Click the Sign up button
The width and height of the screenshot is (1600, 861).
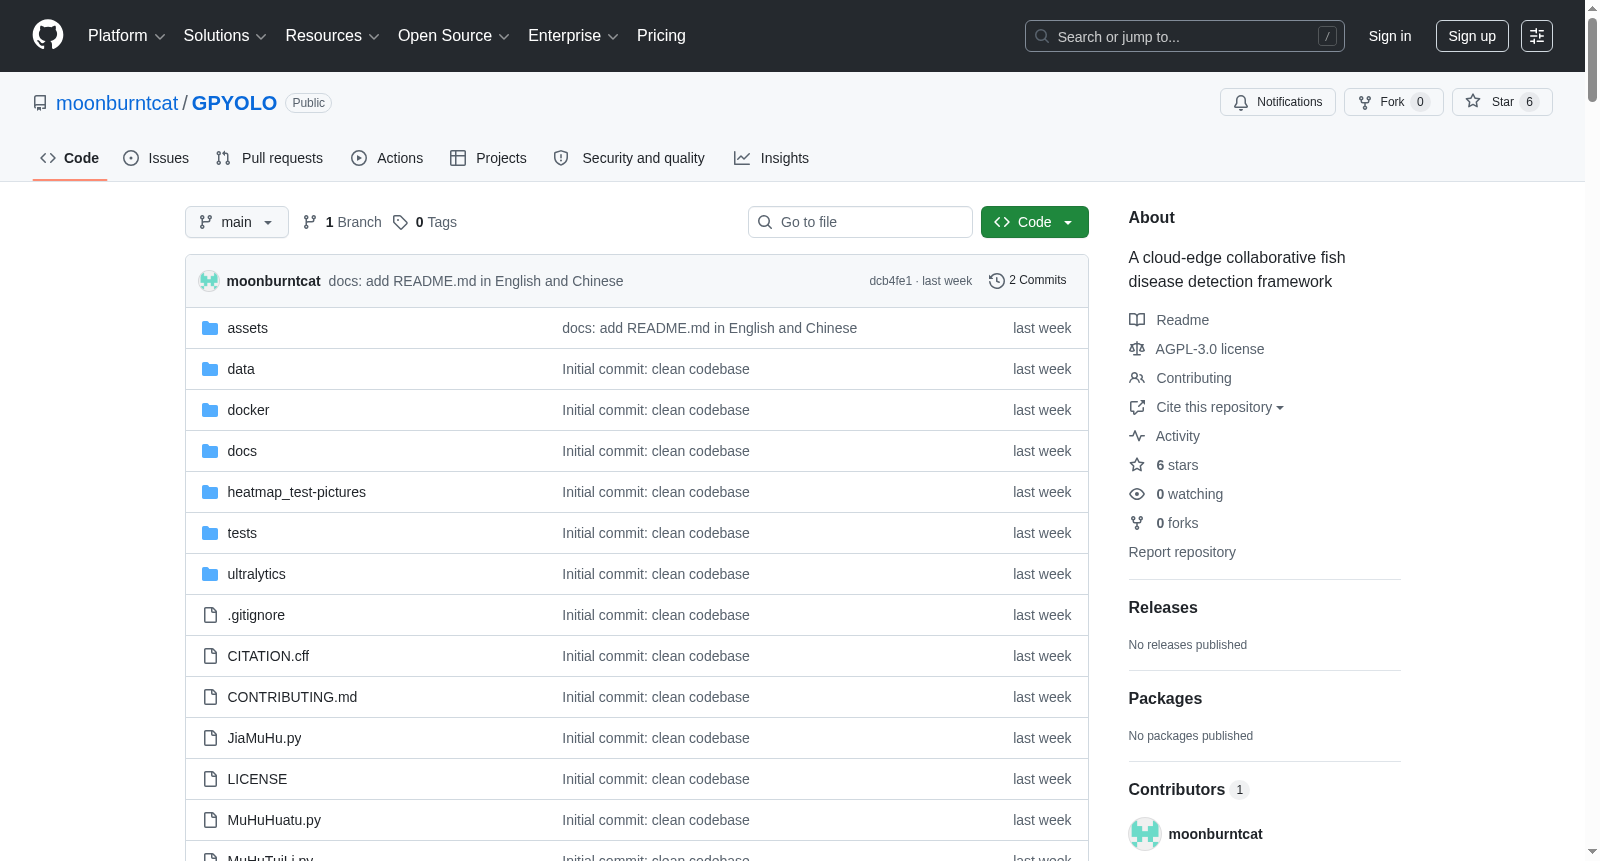1472,36
